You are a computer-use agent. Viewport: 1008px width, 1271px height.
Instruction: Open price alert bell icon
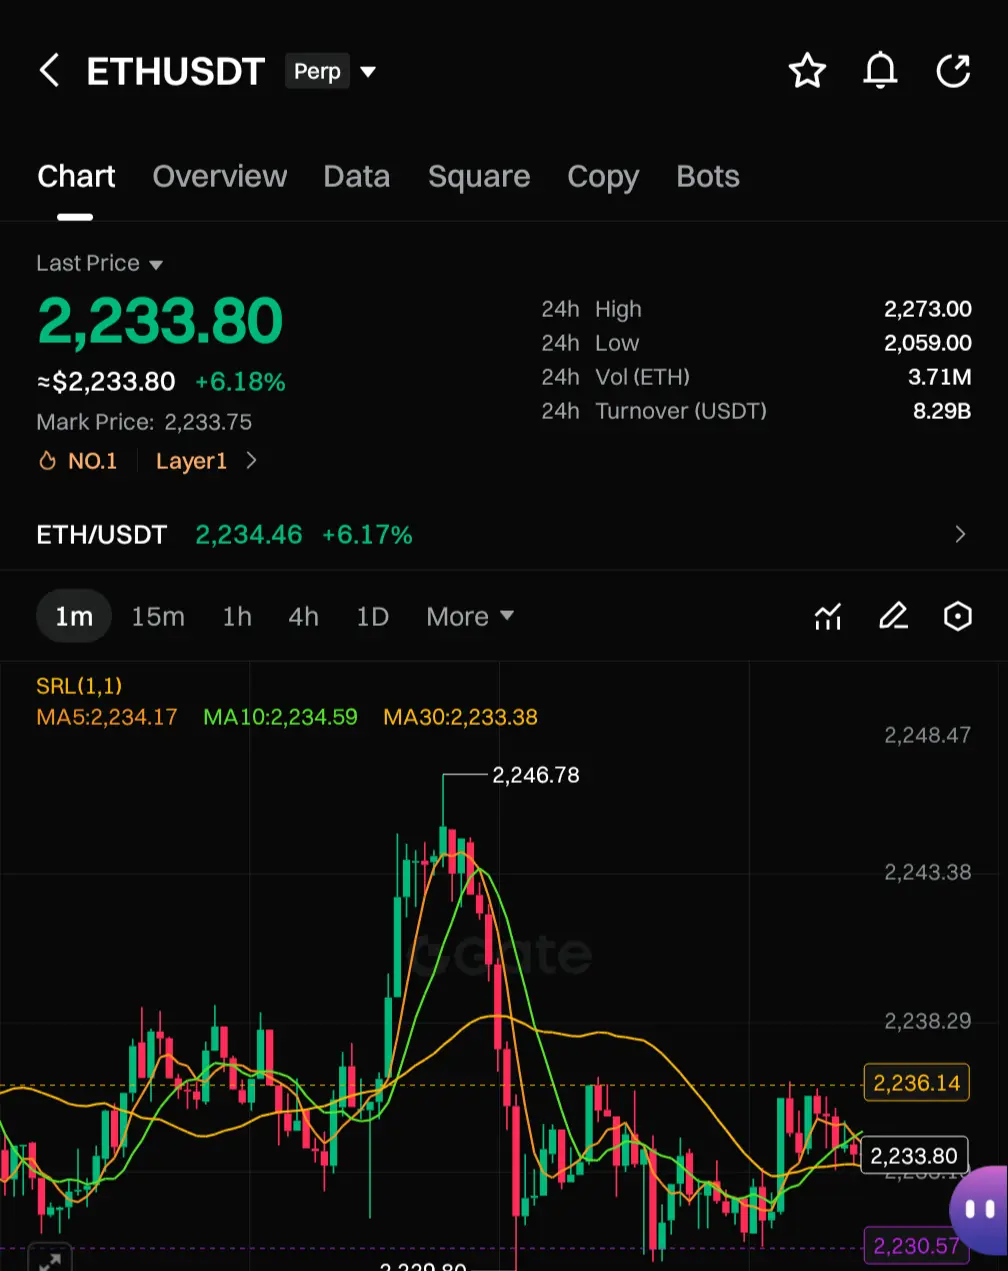[x=880, y=71]
